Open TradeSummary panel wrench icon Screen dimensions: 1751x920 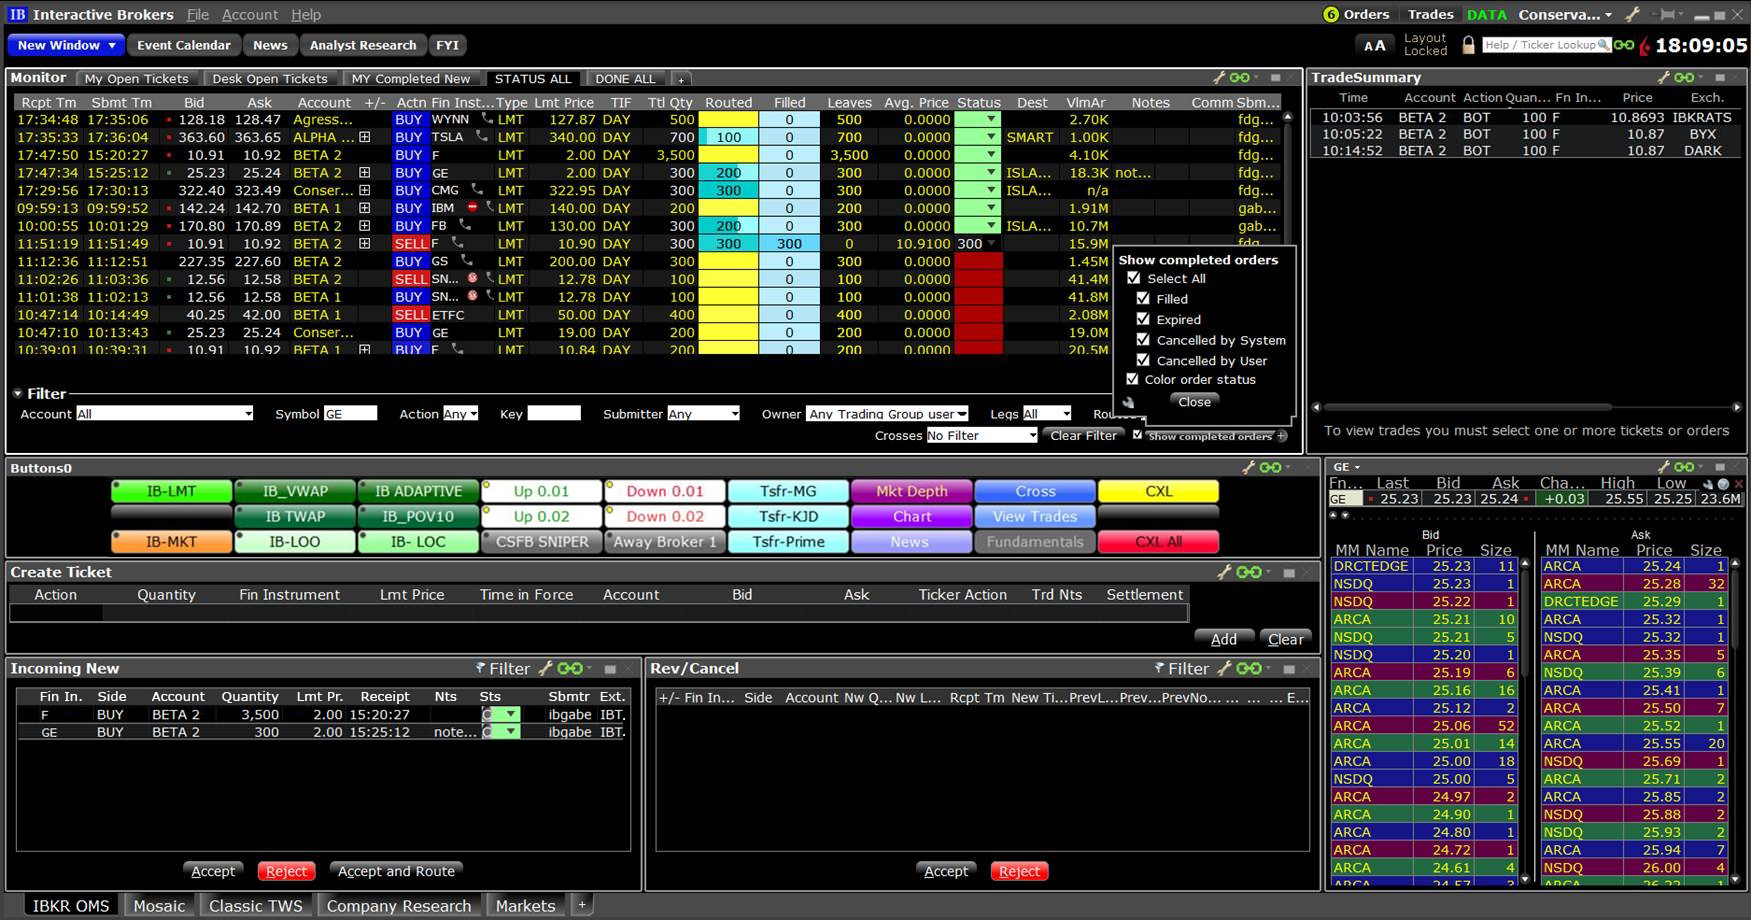1664,77
